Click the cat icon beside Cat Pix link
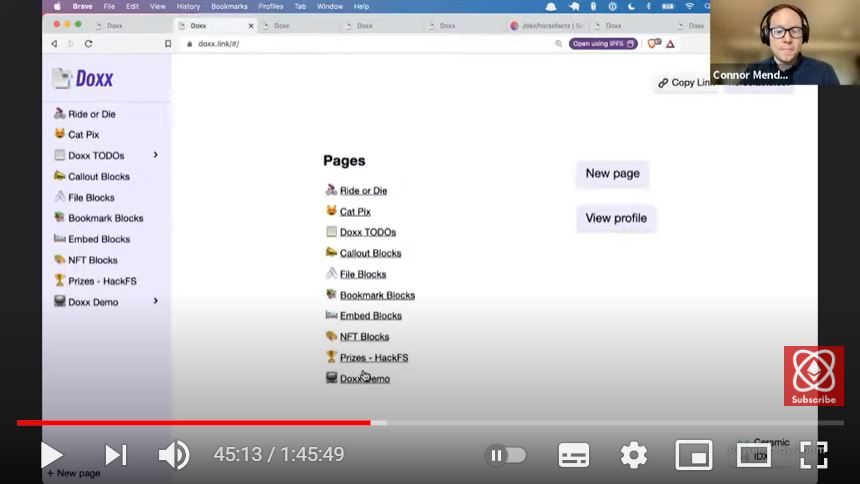The height and width of the screenshot is (484, 860). tap(331, 211)
